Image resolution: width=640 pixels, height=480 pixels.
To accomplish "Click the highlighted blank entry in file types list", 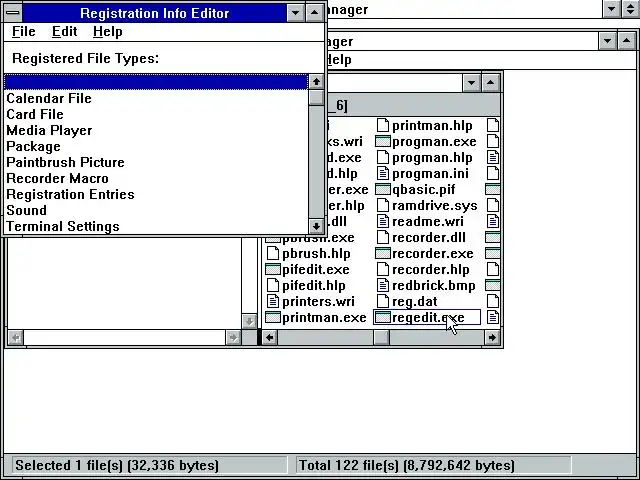I will pyautogui.click(x=156, y=82).
